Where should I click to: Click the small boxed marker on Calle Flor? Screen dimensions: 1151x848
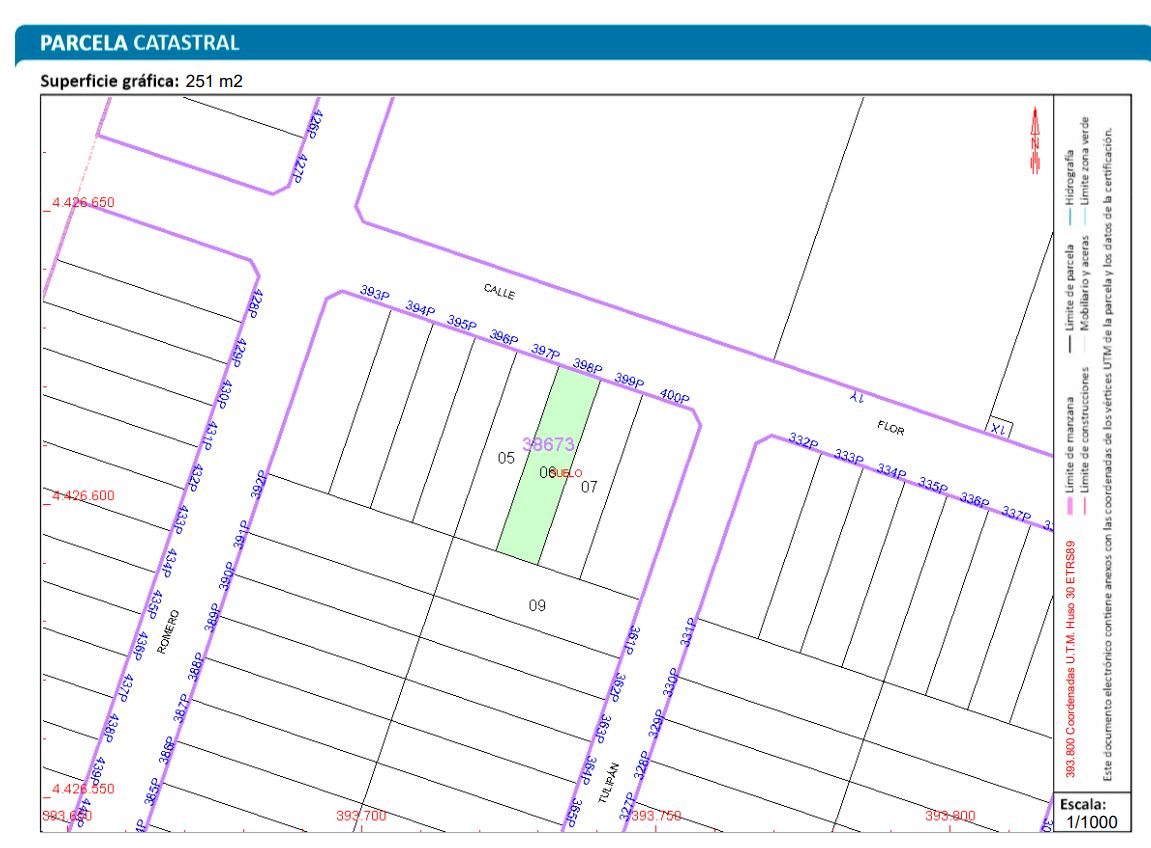[999, 427]
